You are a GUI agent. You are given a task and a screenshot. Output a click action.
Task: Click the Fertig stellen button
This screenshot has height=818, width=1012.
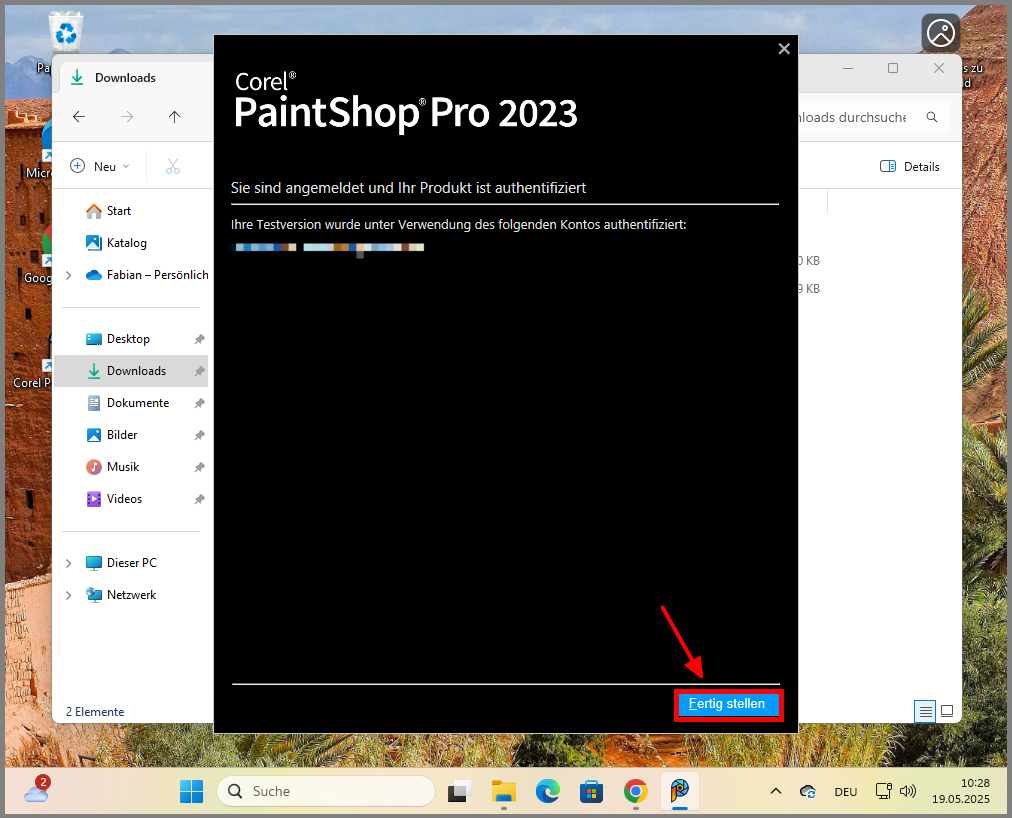(x=728, y=704)
